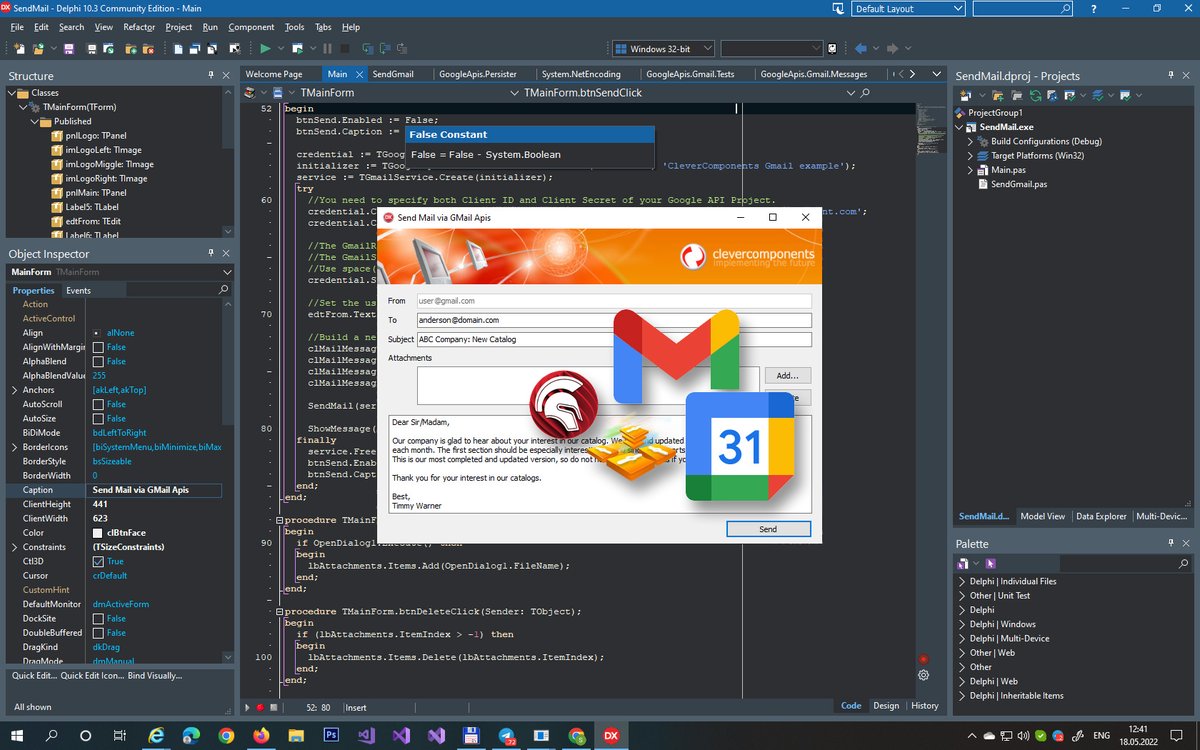Click the Back navigation arrow in toolbar

pyautogui.click(x=861, y=48)
